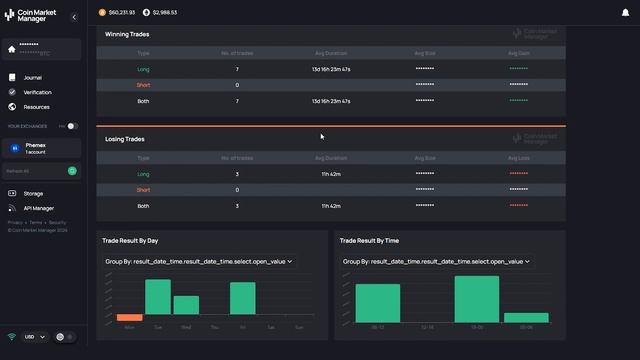Open the Trade Result By Time group-by dropdown
The width and height of the screenshot is (640, 360).
pyautogui.click(x=436, y=262)
